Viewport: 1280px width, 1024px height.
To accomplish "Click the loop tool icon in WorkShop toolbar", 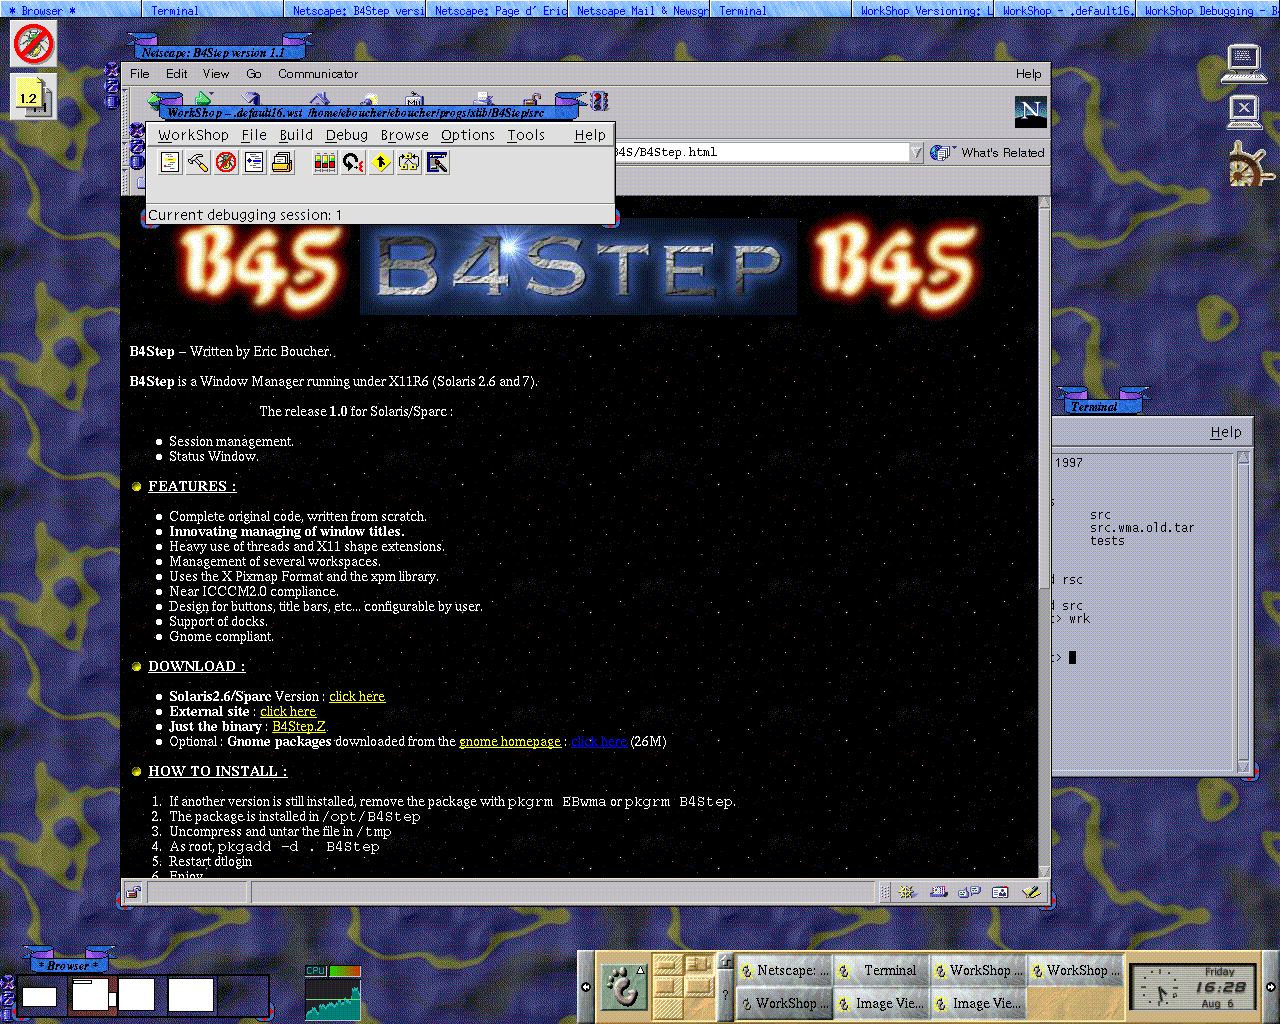I will point(353,162).
